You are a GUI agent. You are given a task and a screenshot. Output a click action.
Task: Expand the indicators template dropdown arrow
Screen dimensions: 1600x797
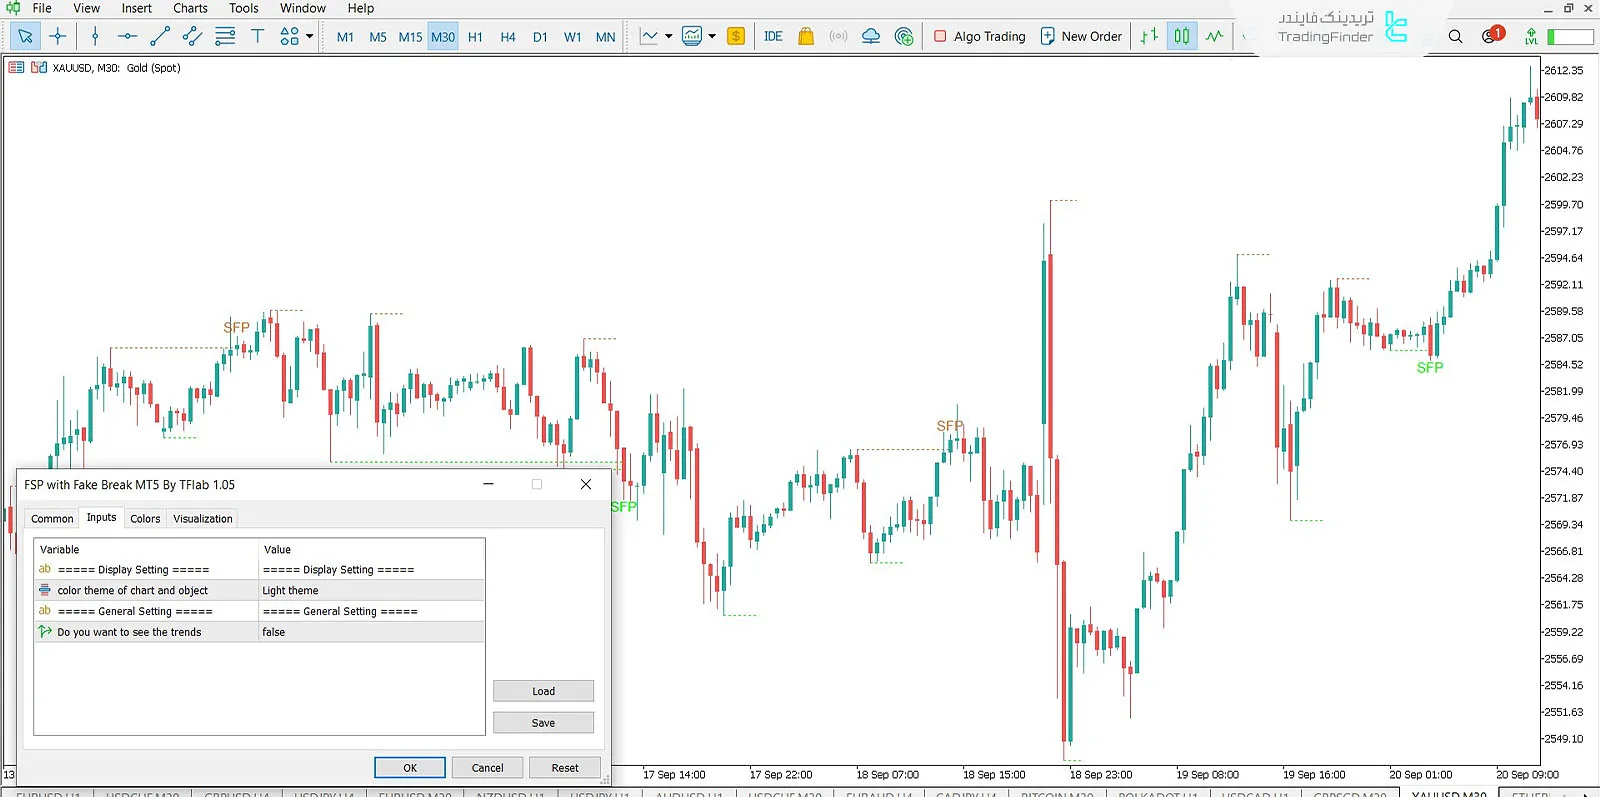[712, 37]
